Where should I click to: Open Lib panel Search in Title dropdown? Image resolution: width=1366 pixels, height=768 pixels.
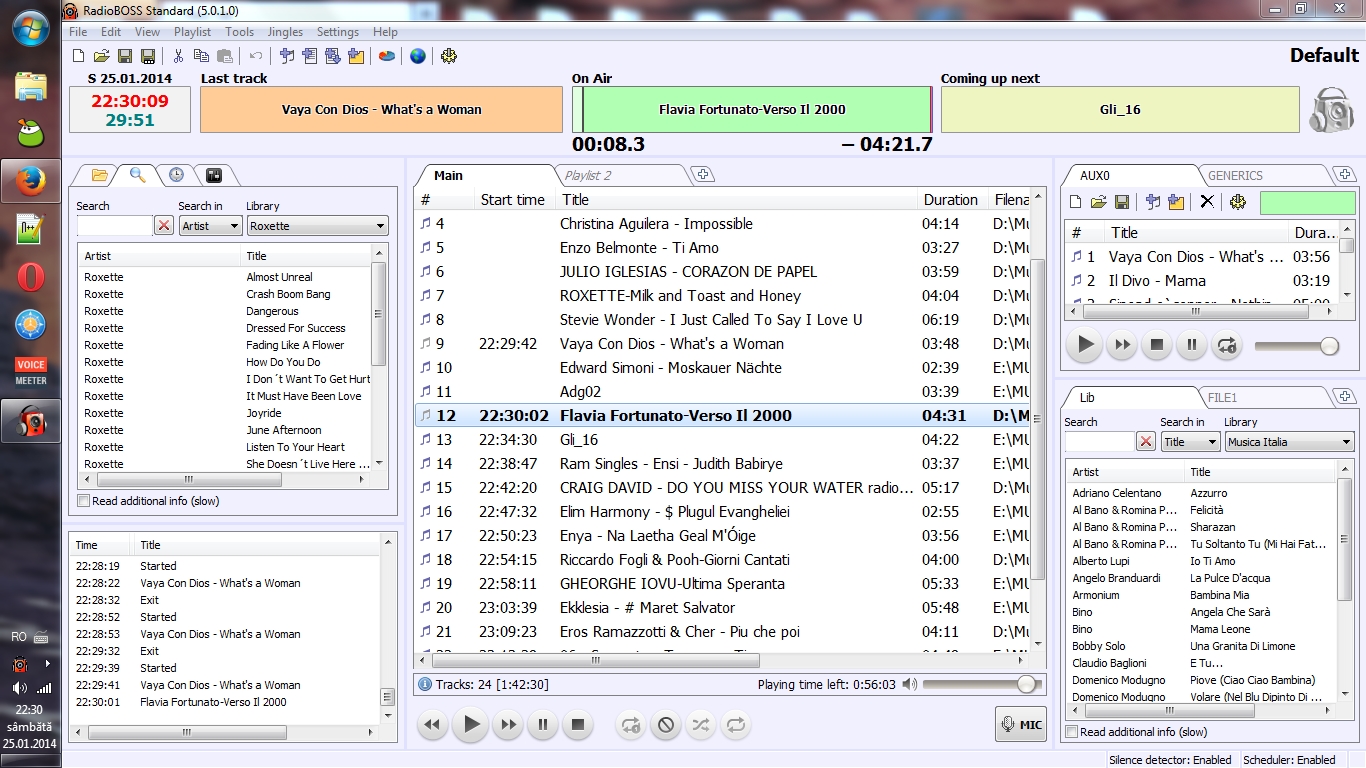[1190, 442]
